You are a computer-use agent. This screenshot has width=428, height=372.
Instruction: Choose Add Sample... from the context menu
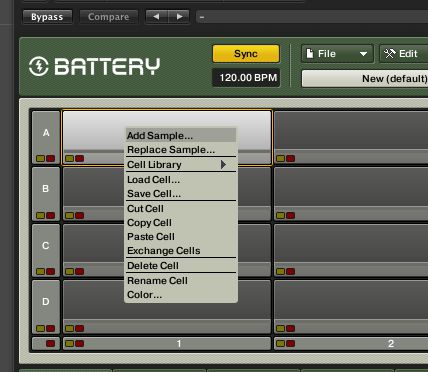(181, 136)
